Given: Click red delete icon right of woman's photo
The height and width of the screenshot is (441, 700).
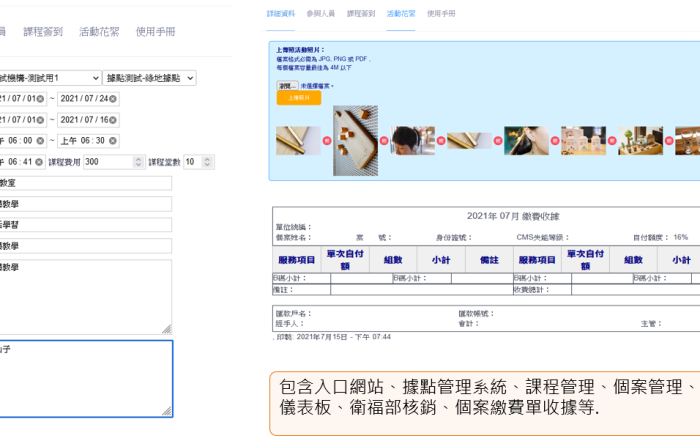Looking at the screenshot, I should [441, 141].
